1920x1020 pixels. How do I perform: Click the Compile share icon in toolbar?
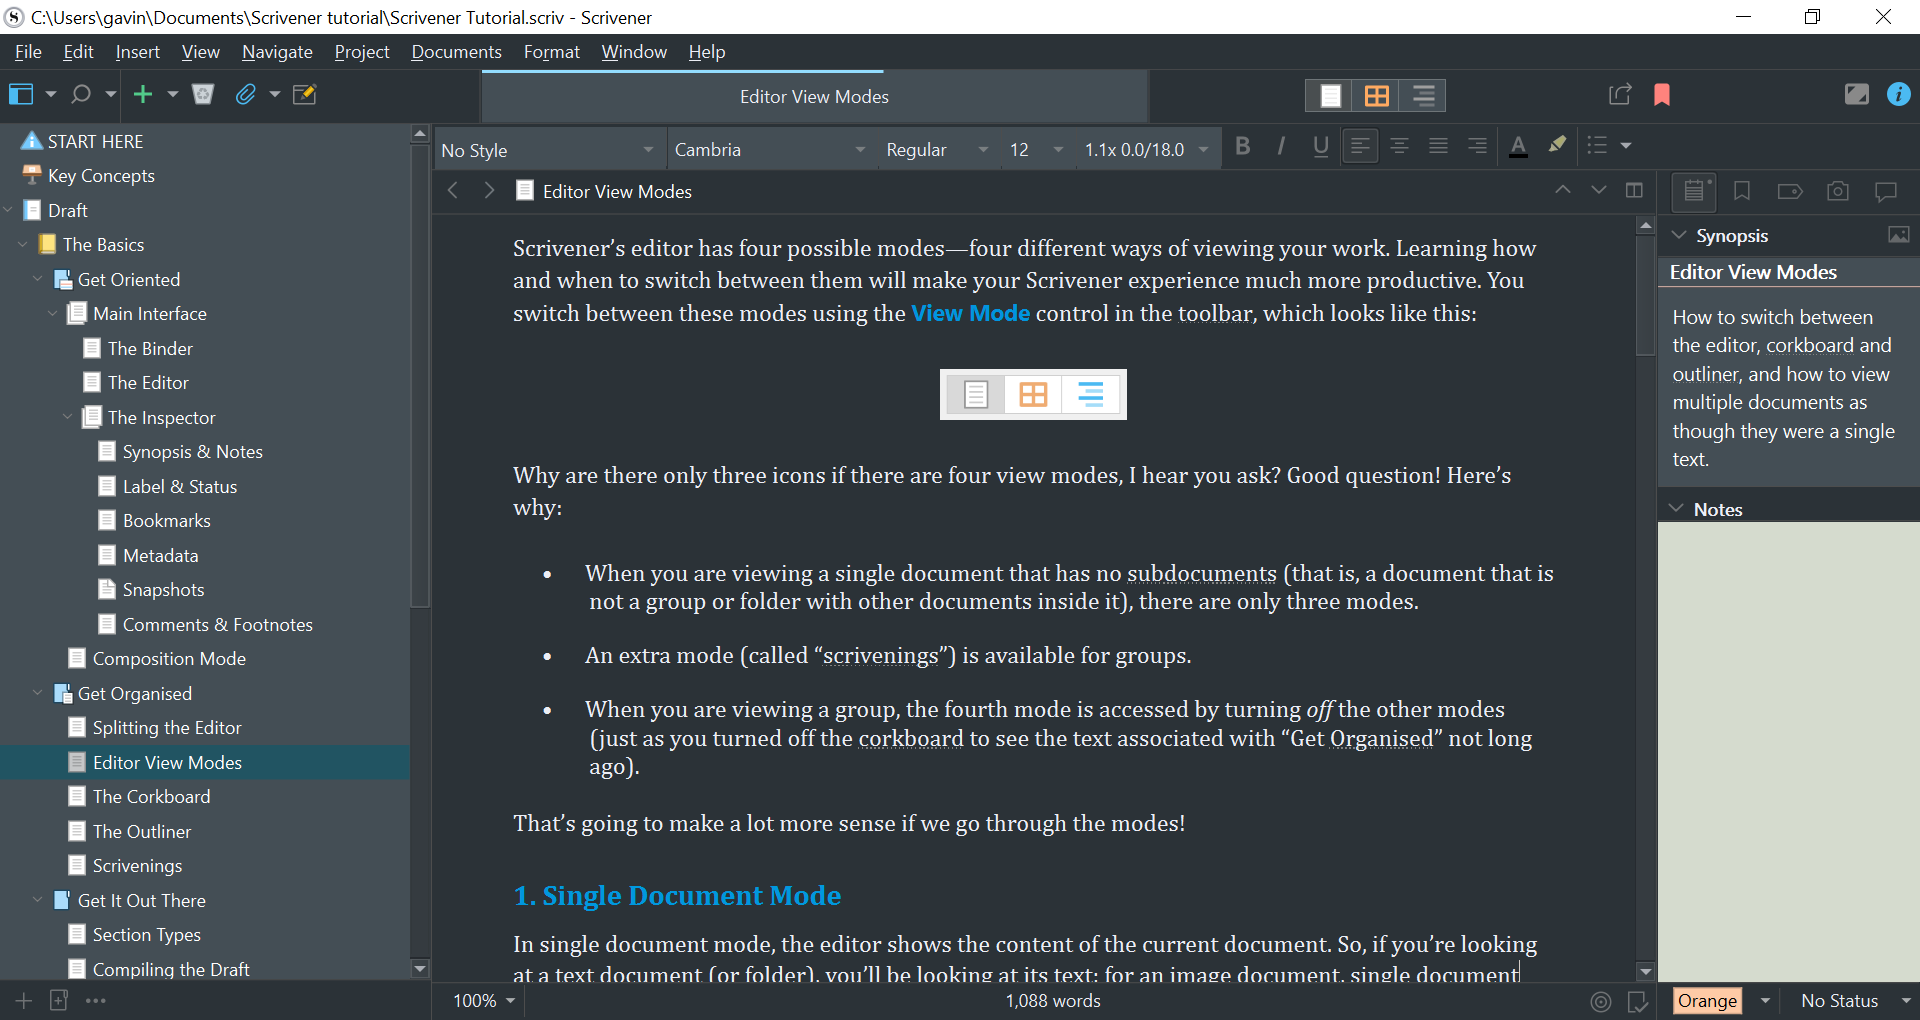[1620, 95]
